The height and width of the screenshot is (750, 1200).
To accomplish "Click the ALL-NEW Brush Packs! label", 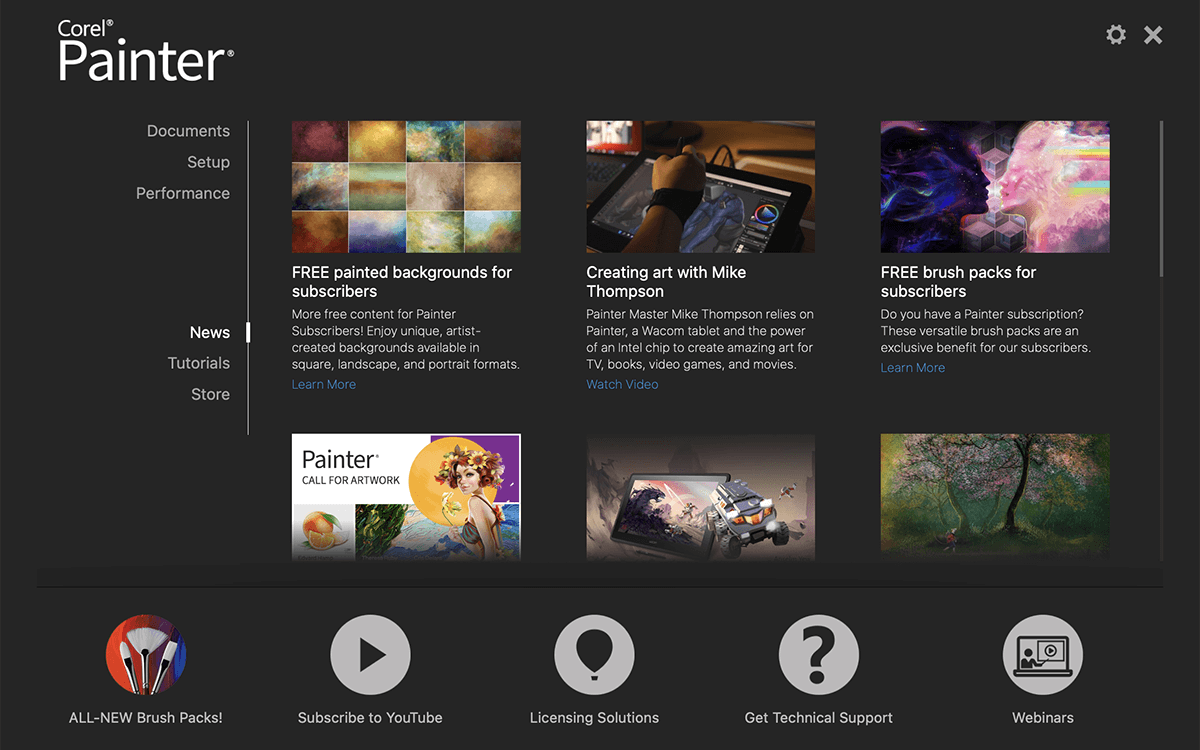I will [x=146, y=717].
